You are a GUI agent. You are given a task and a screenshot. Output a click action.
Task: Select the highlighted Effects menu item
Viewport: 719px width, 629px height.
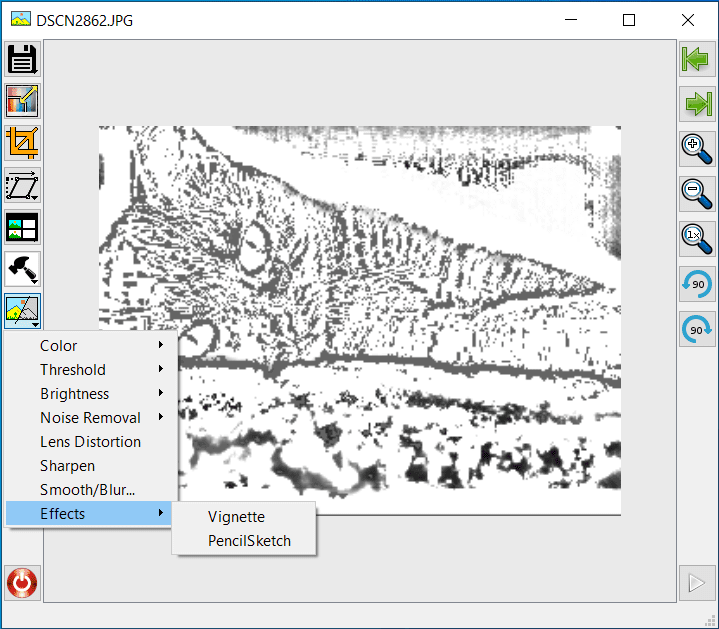pos(88,513)
